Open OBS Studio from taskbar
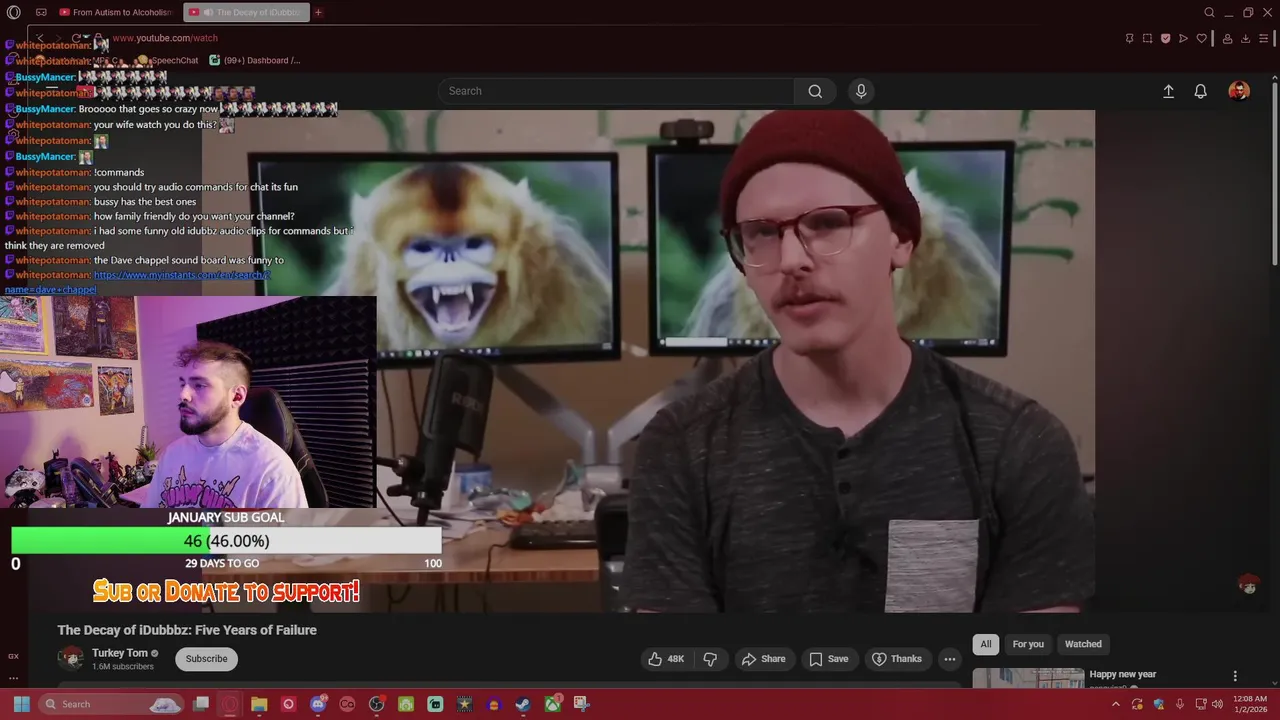This screenshot has width=1280, height=720. point(376,704)
